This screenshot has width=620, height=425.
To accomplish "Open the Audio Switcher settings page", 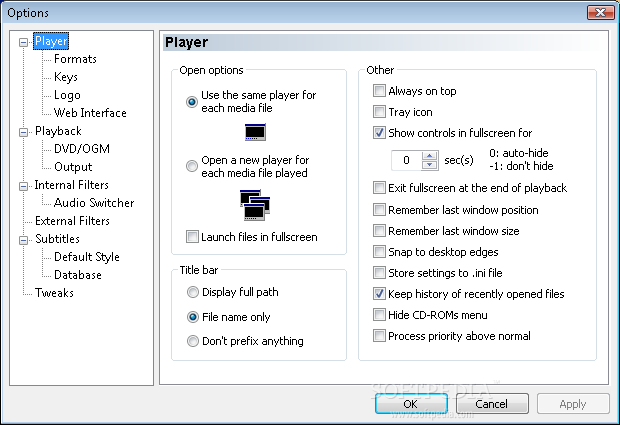I will click(94, 203).
